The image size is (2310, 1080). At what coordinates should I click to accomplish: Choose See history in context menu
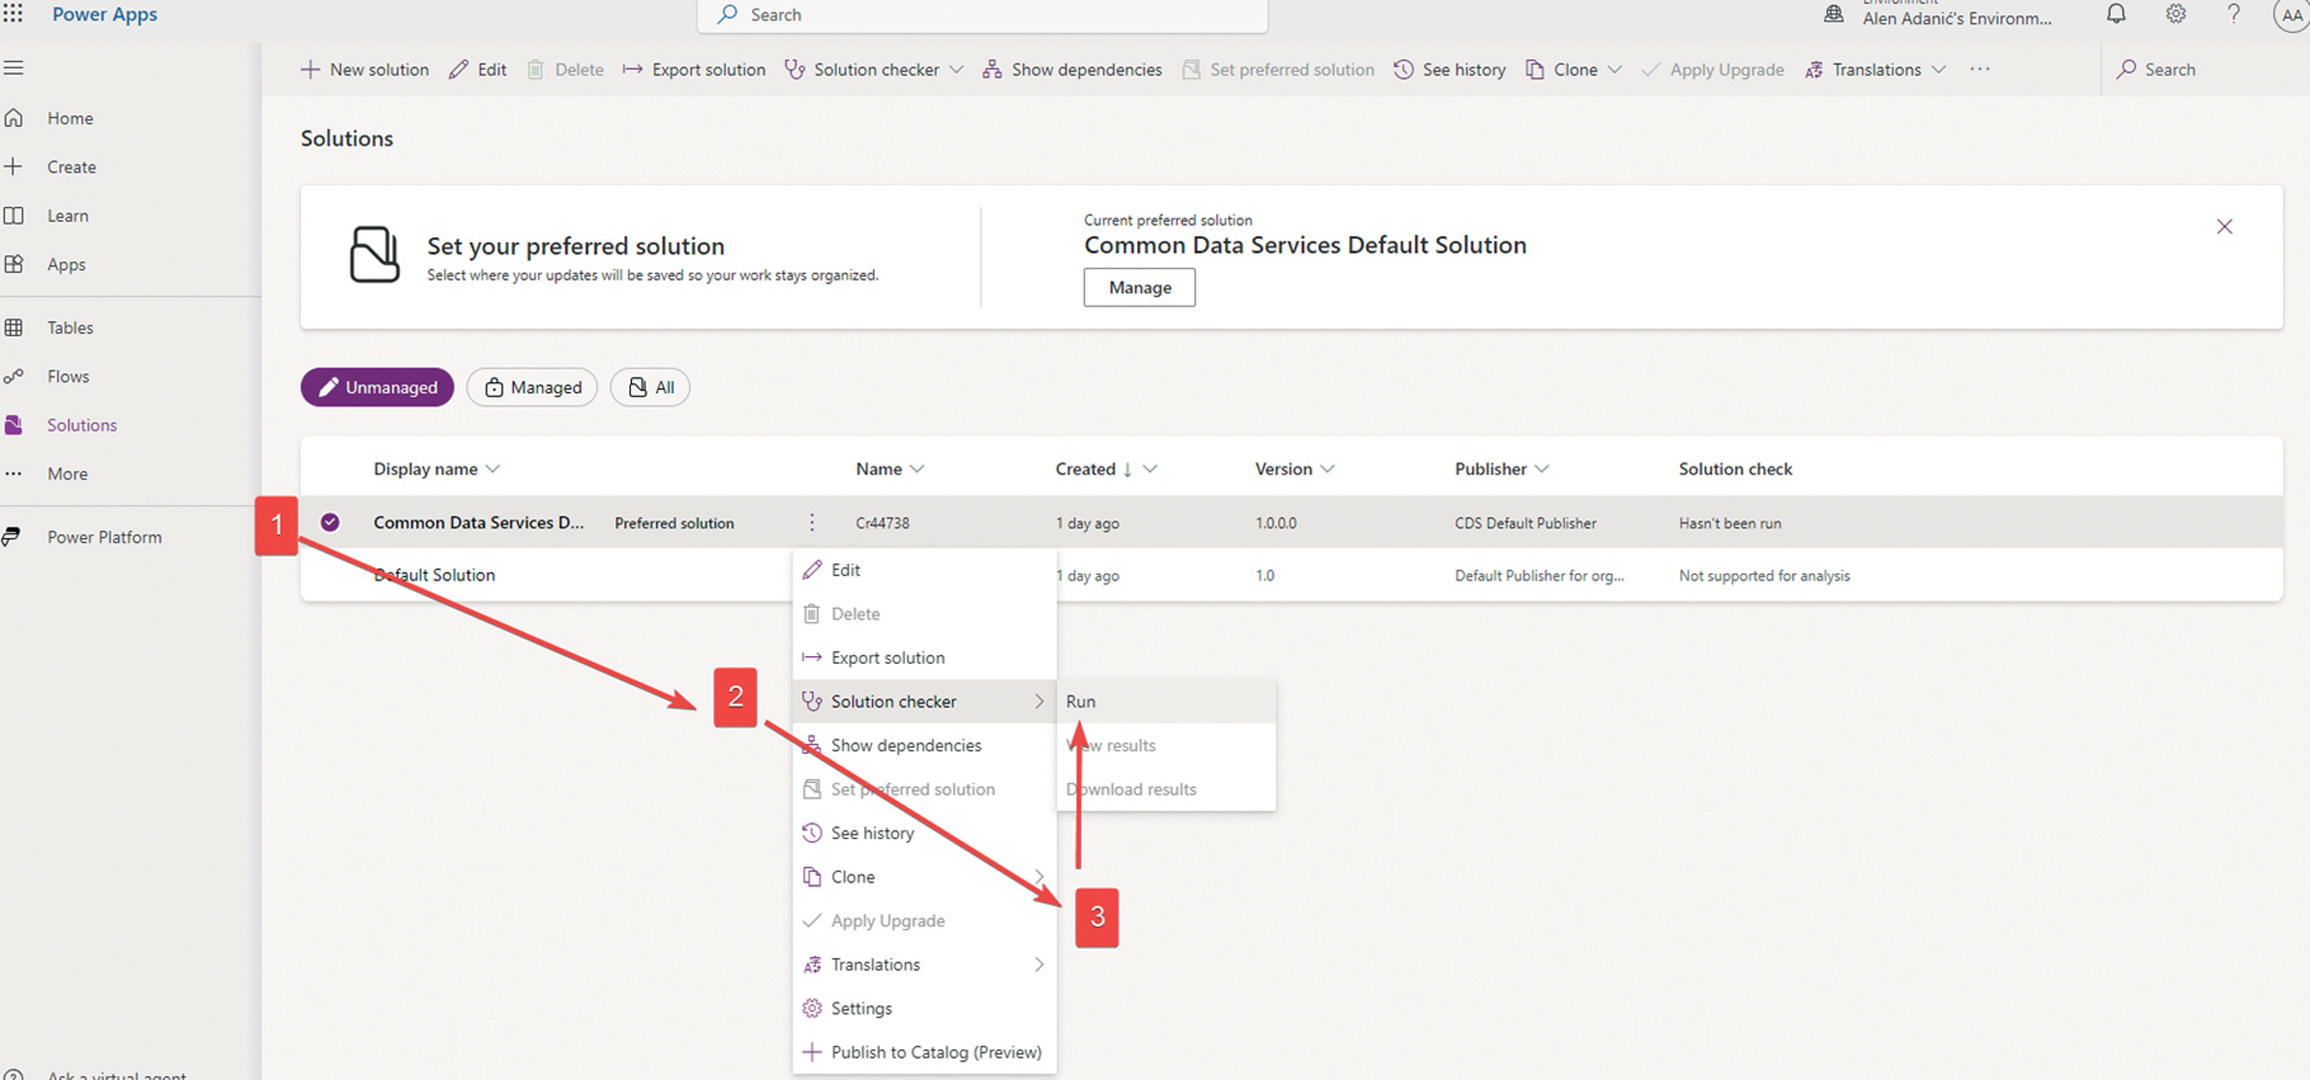click(924, 834)
